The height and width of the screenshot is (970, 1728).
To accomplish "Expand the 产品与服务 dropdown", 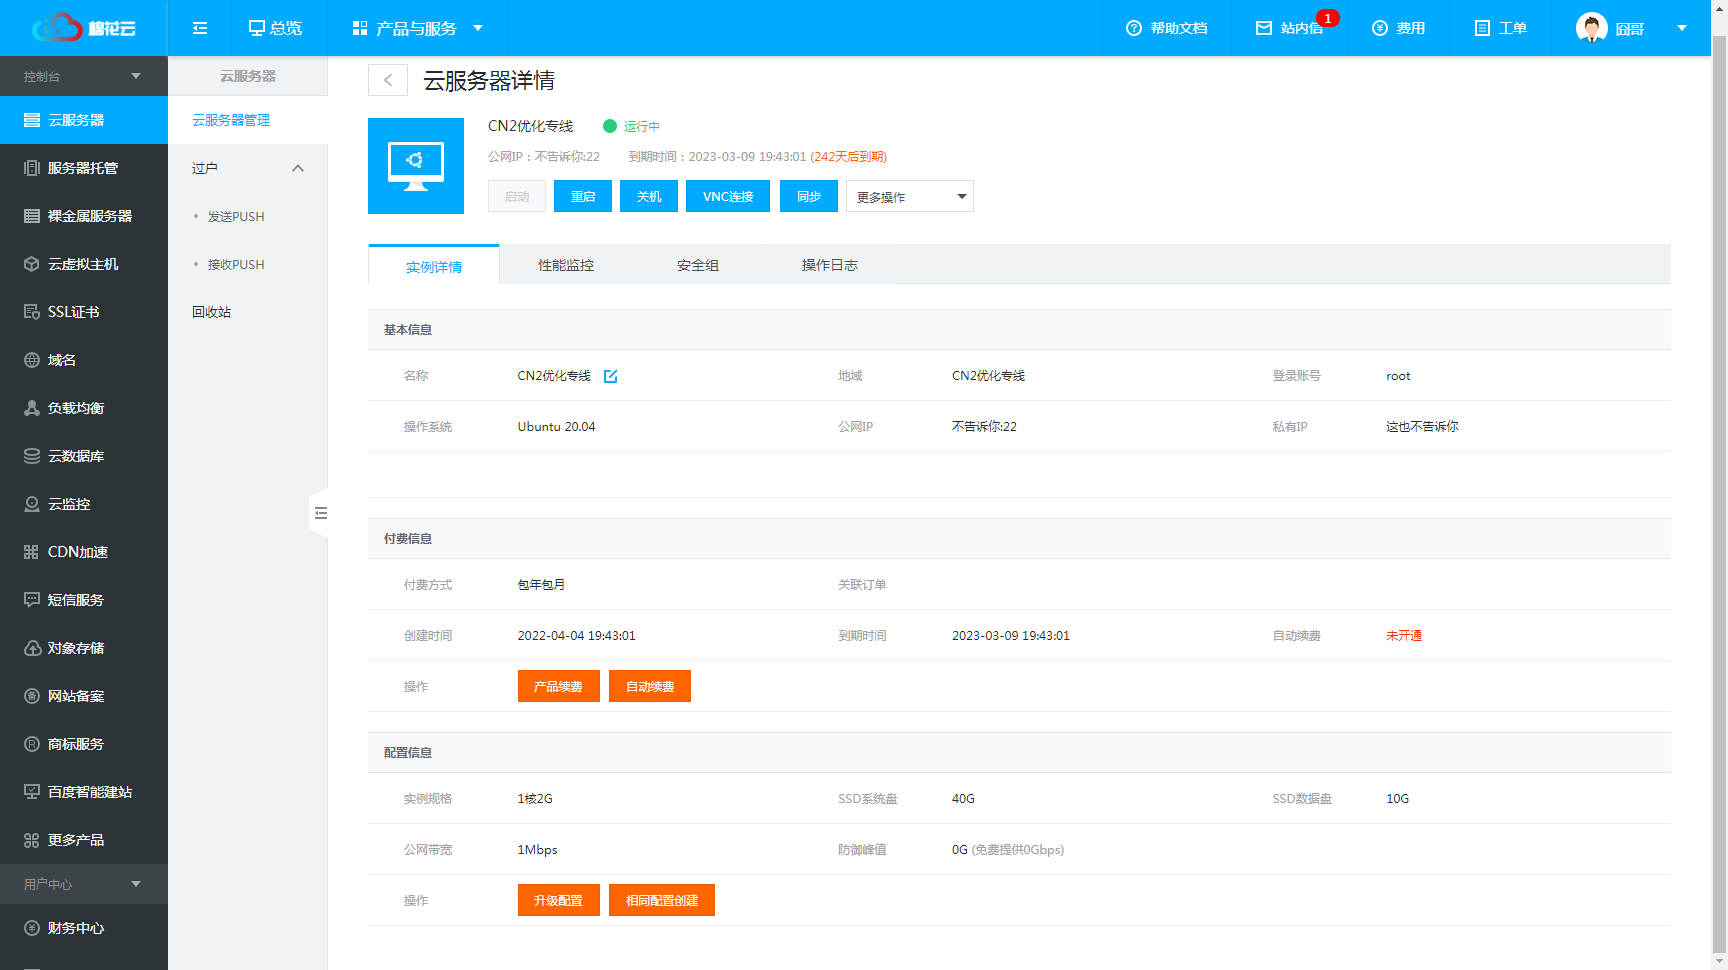I will pyautogui.click(x=418, y=28).
